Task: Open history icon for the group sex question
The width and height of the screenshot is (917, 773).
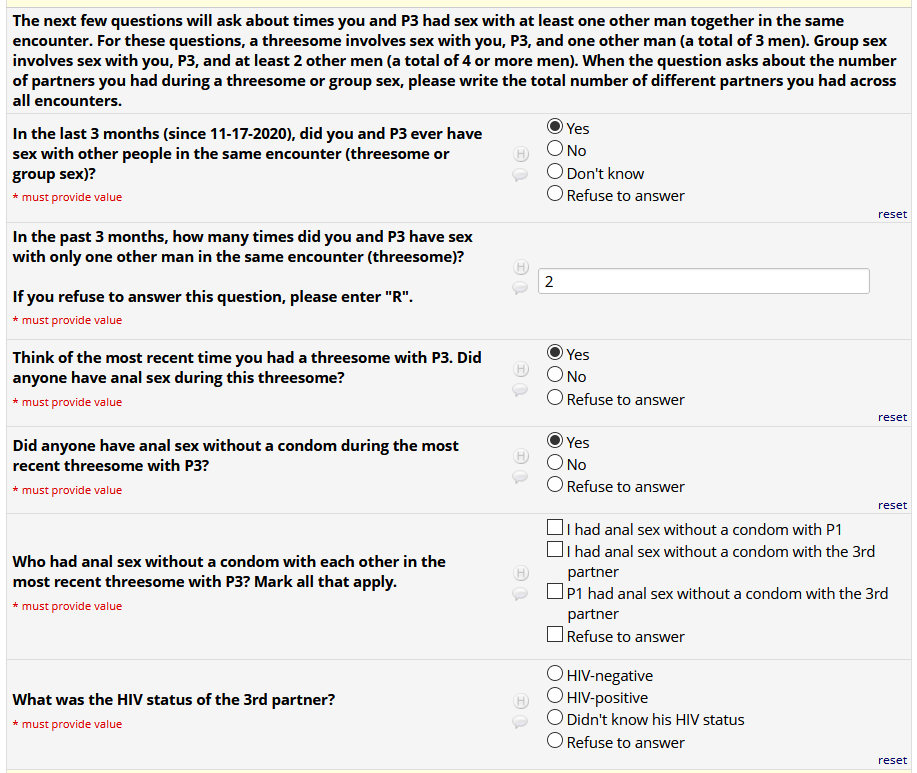Action: click(520, 154)
